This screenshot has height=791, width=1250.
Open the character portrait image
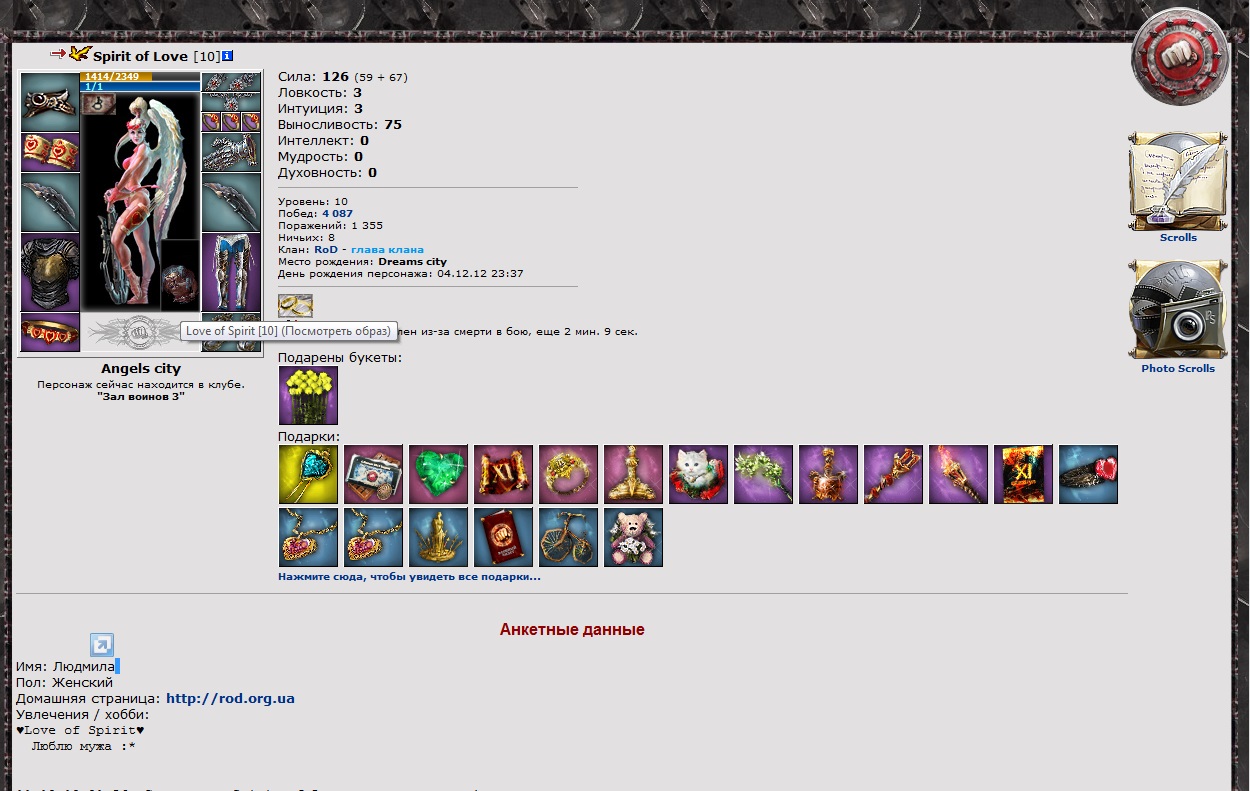[x=141, y=200]
